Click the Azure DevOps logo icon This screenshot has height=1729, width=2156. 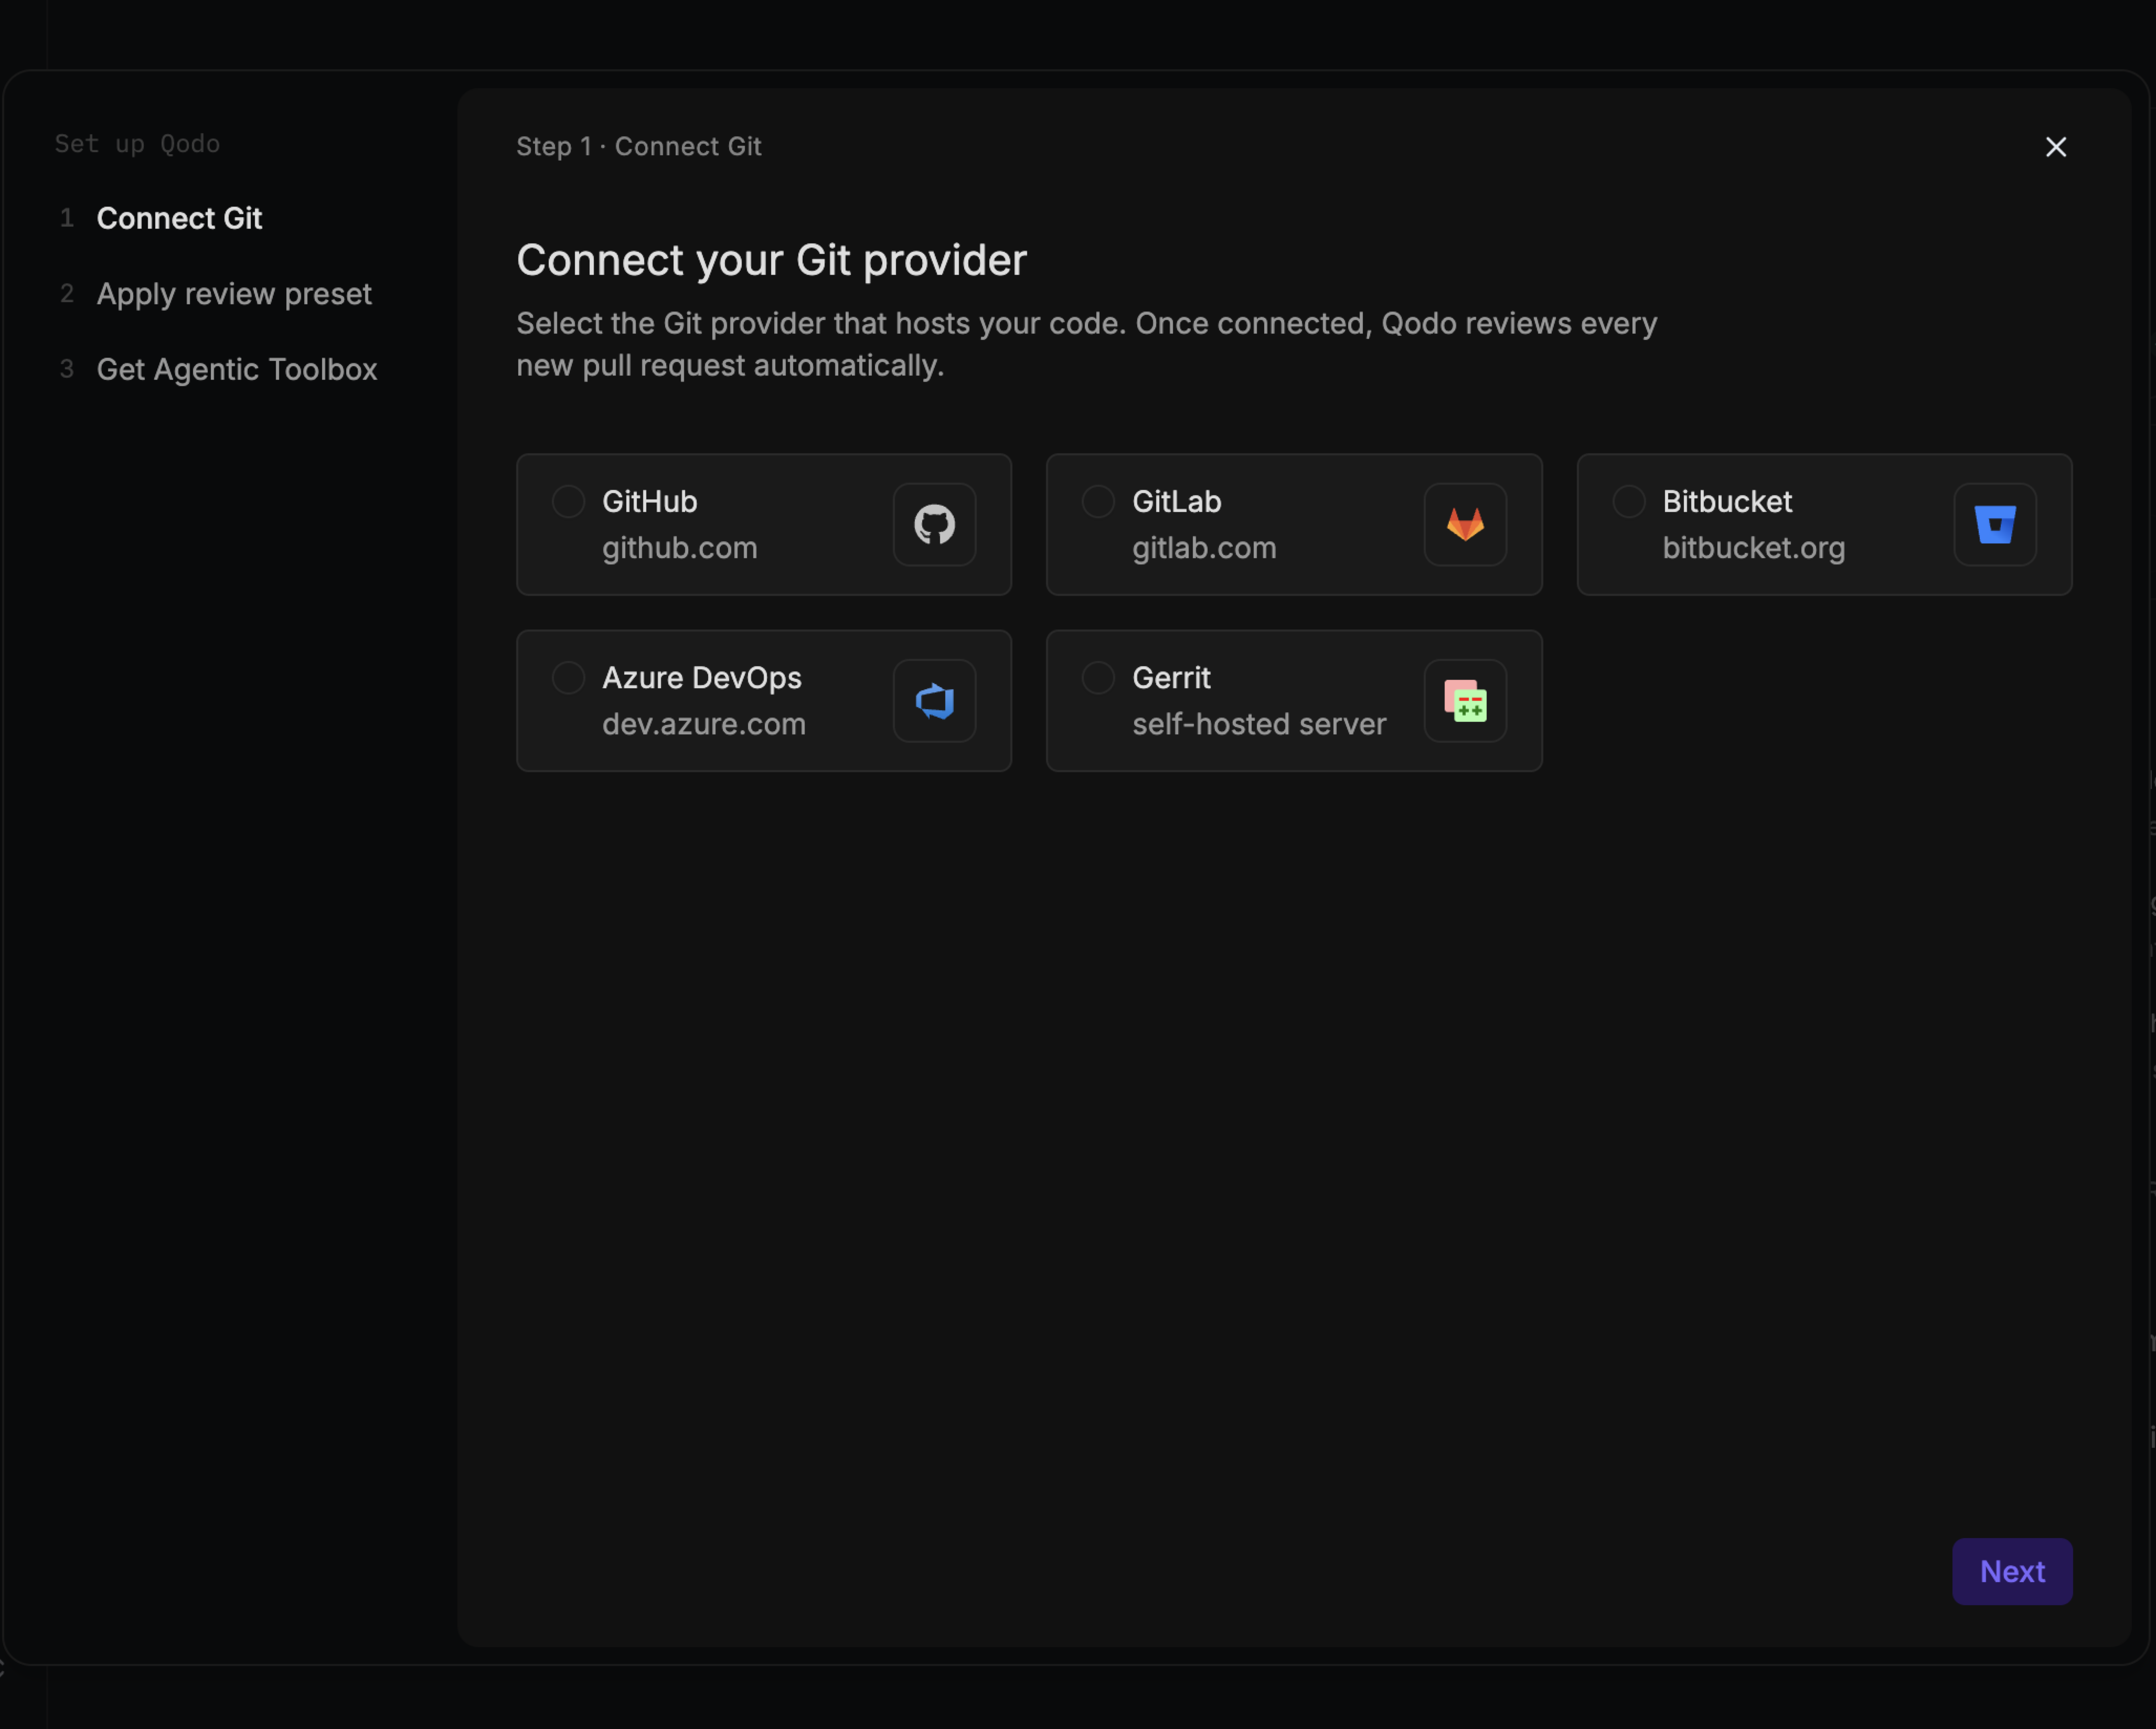point(934,700)
